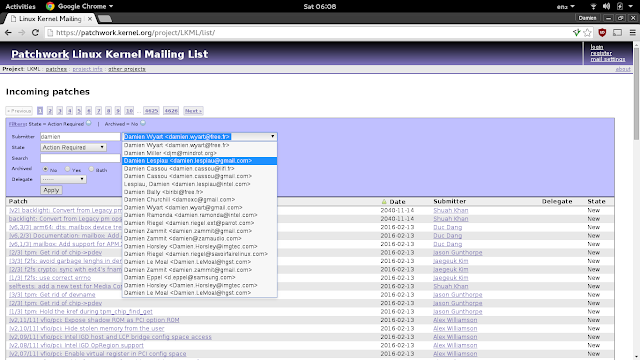Close the Linux Kernel Mailing tab
Screen dimensions: 640x360
coord(90,19)
